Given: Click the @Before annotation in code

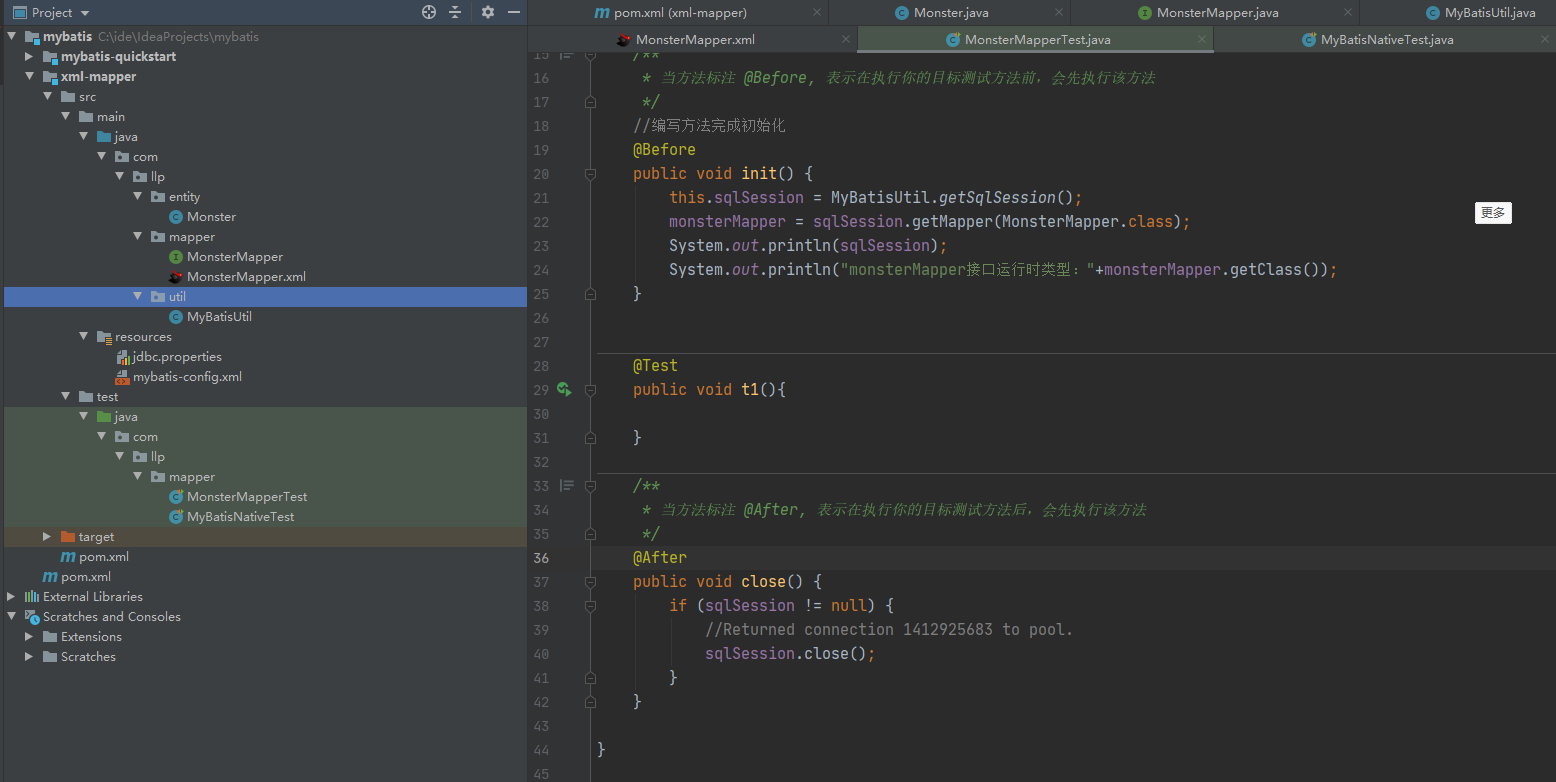Looking at the screenshot, I should (664, 149).
